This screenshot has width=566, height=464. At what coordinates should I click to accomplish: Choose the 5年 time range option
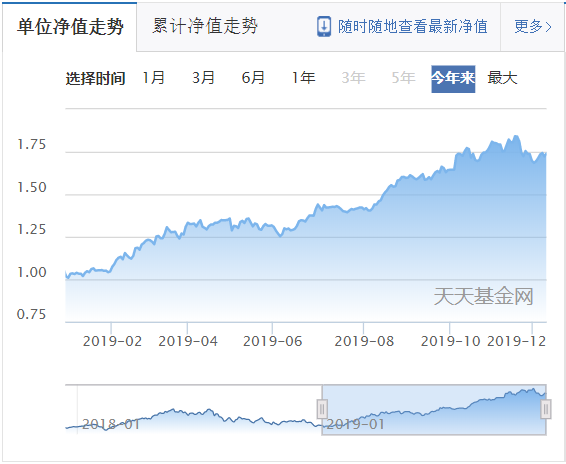coord(403,78)
